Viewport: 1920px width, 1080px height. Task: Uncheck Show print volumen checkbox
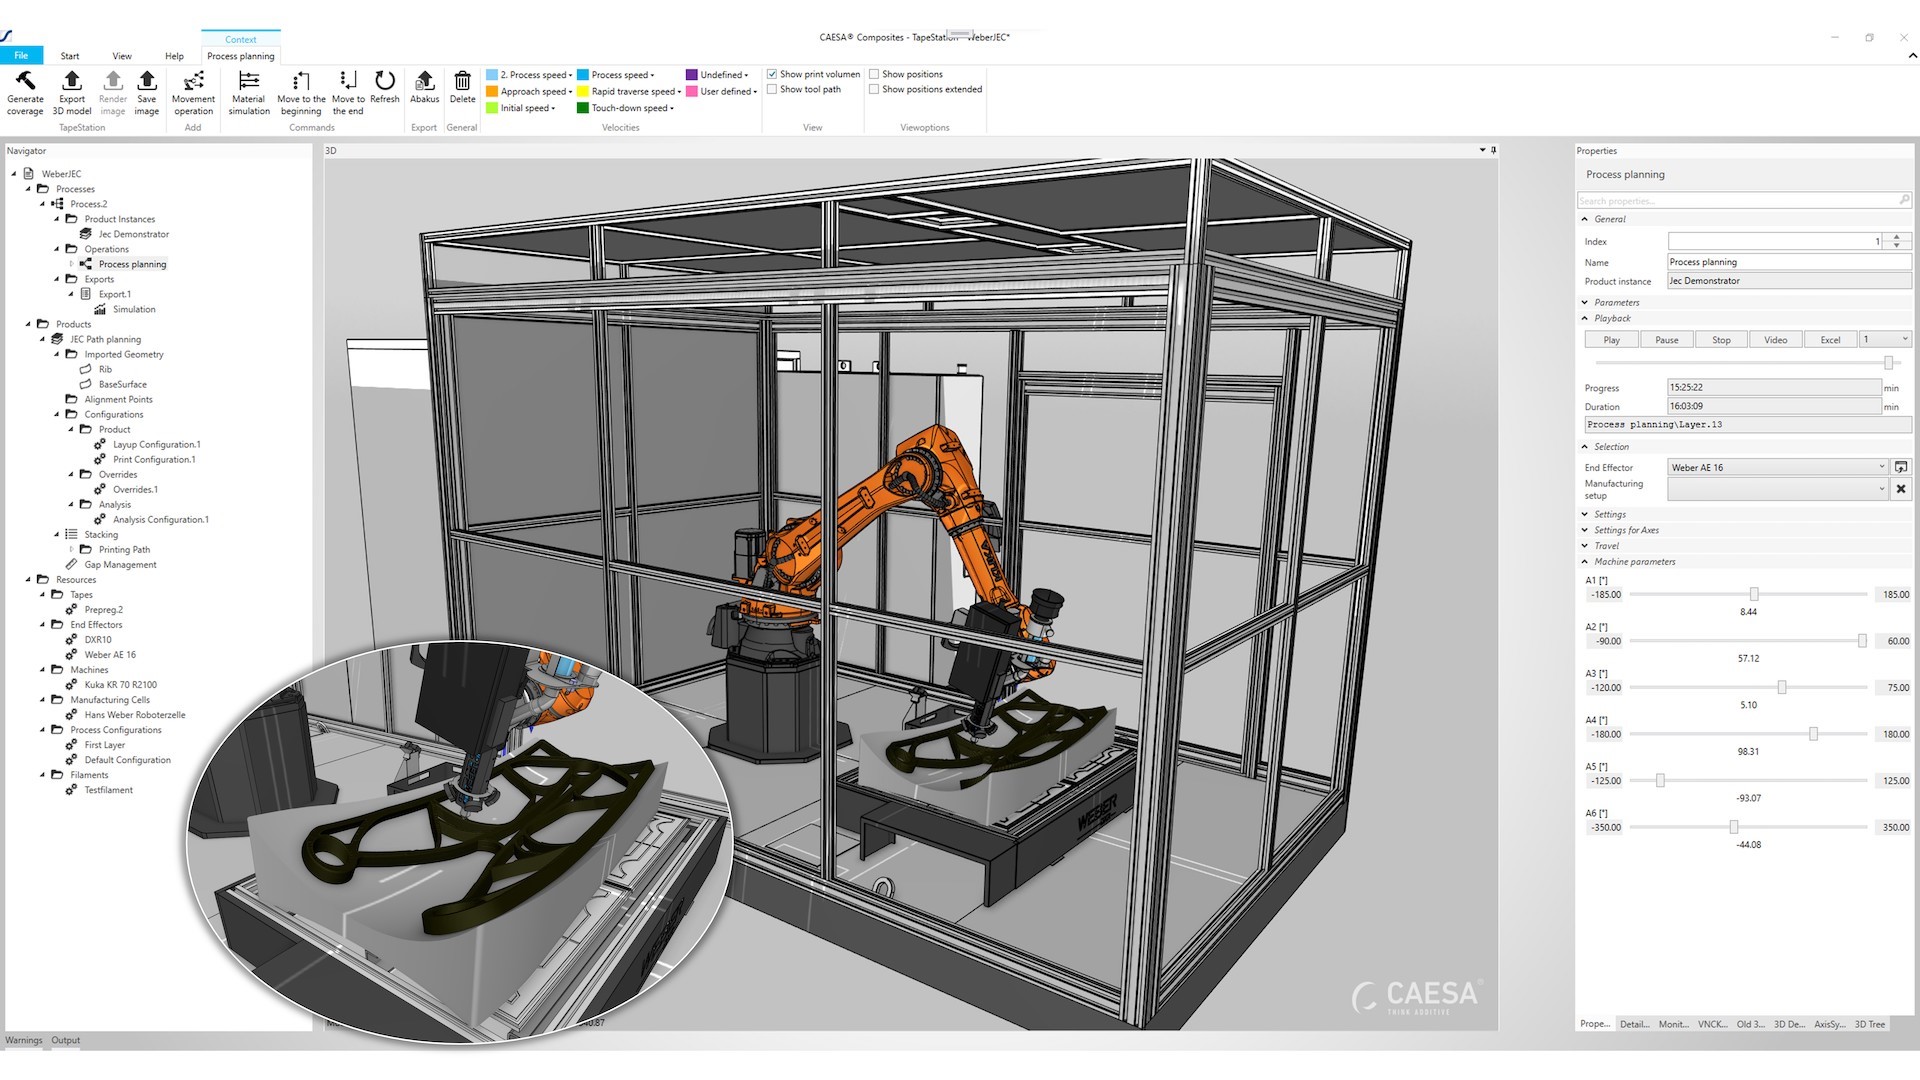coord(772,74)
